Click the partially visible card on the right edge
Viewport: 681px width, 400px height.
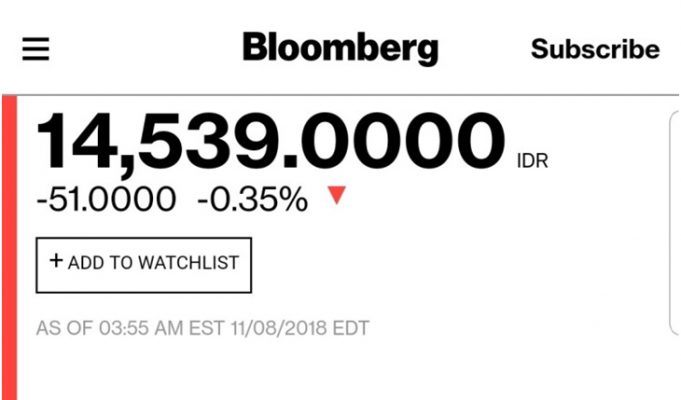[674, 220]
